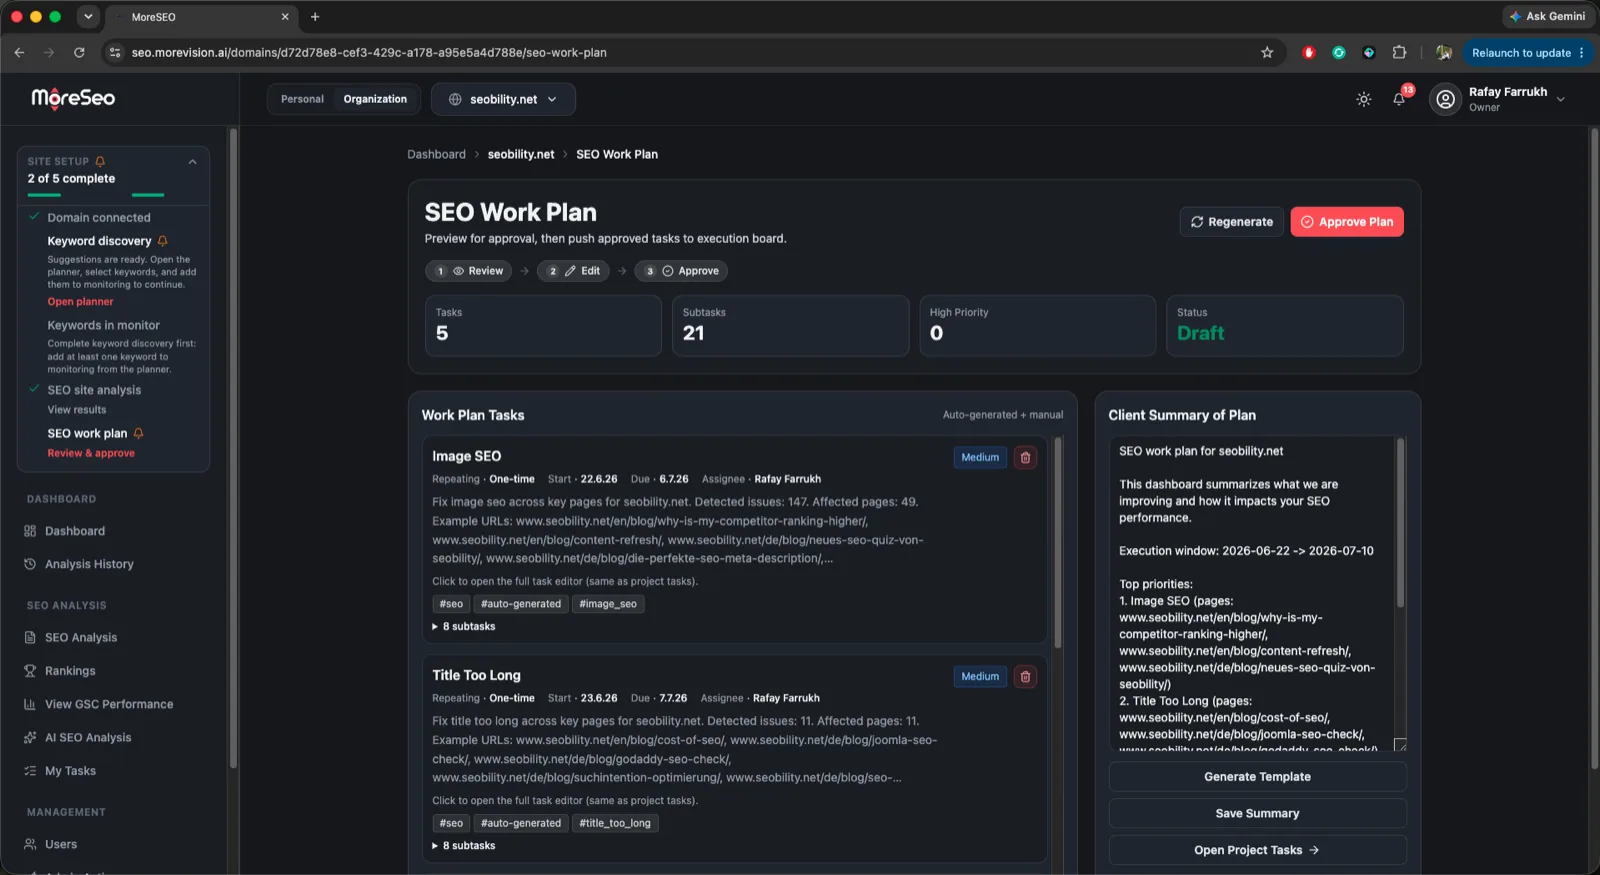Click the Client Summary text area
Image resolution: width=1600 pixels, height=875 pixels.
point(1257,594)
